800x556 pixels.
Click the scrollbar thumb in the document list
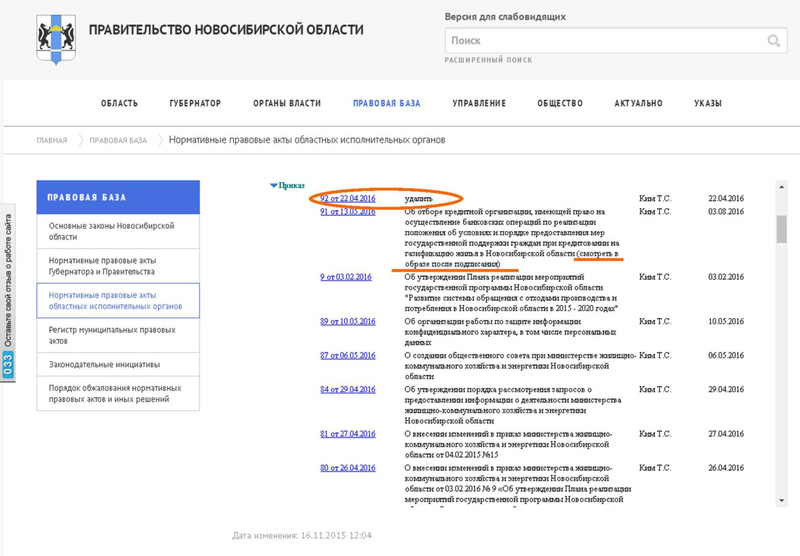781,229
